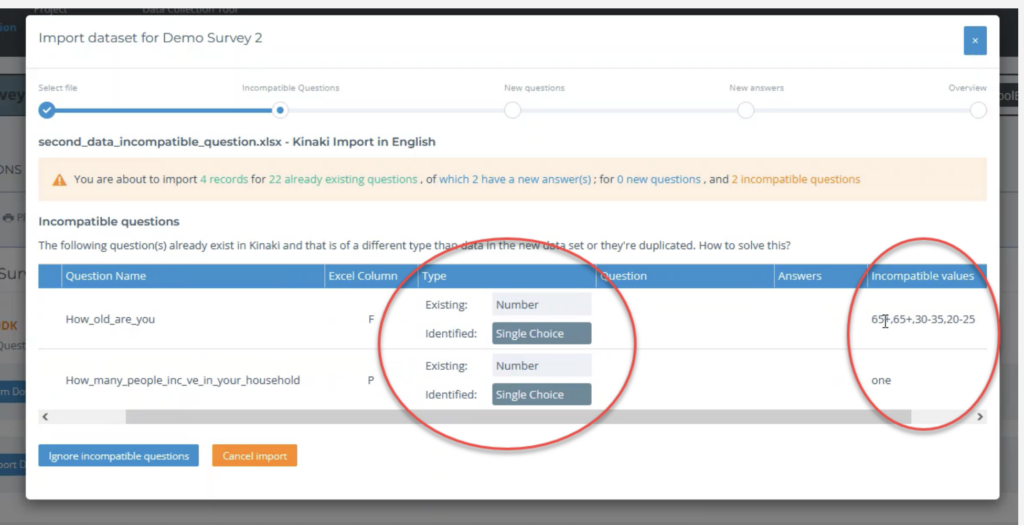Viewport: 1024px width, 525px height.
Task: Click '22 already existing questions' text
Action: point(343,179)
